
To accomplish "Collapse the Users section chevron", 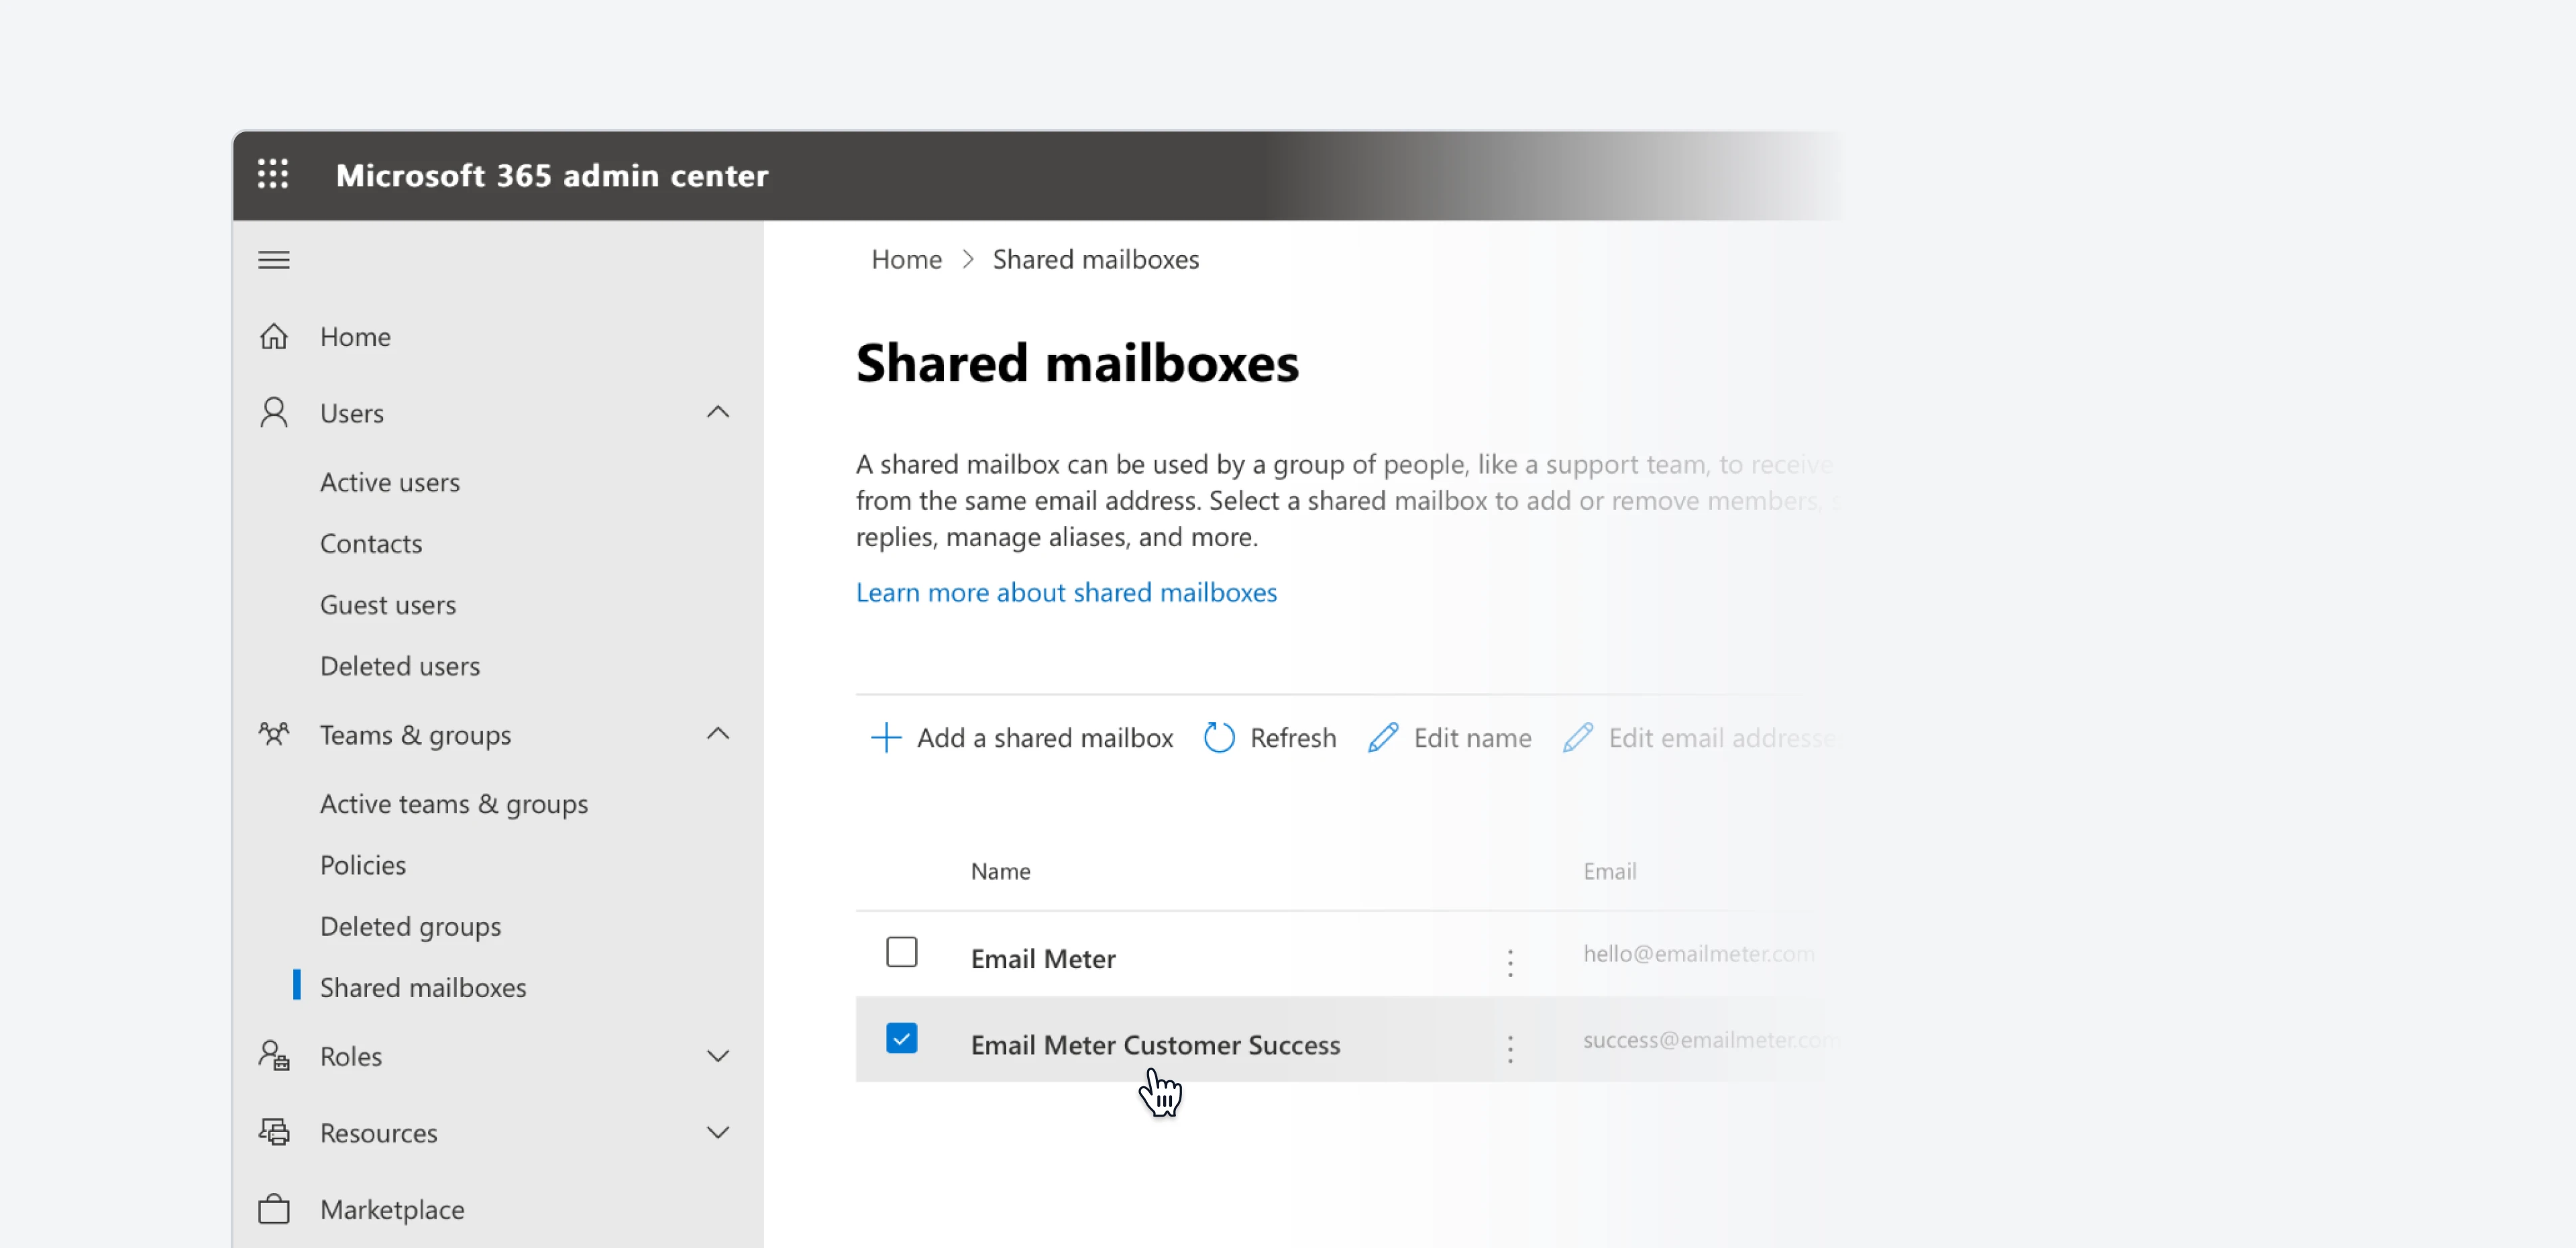I will 717,412.
